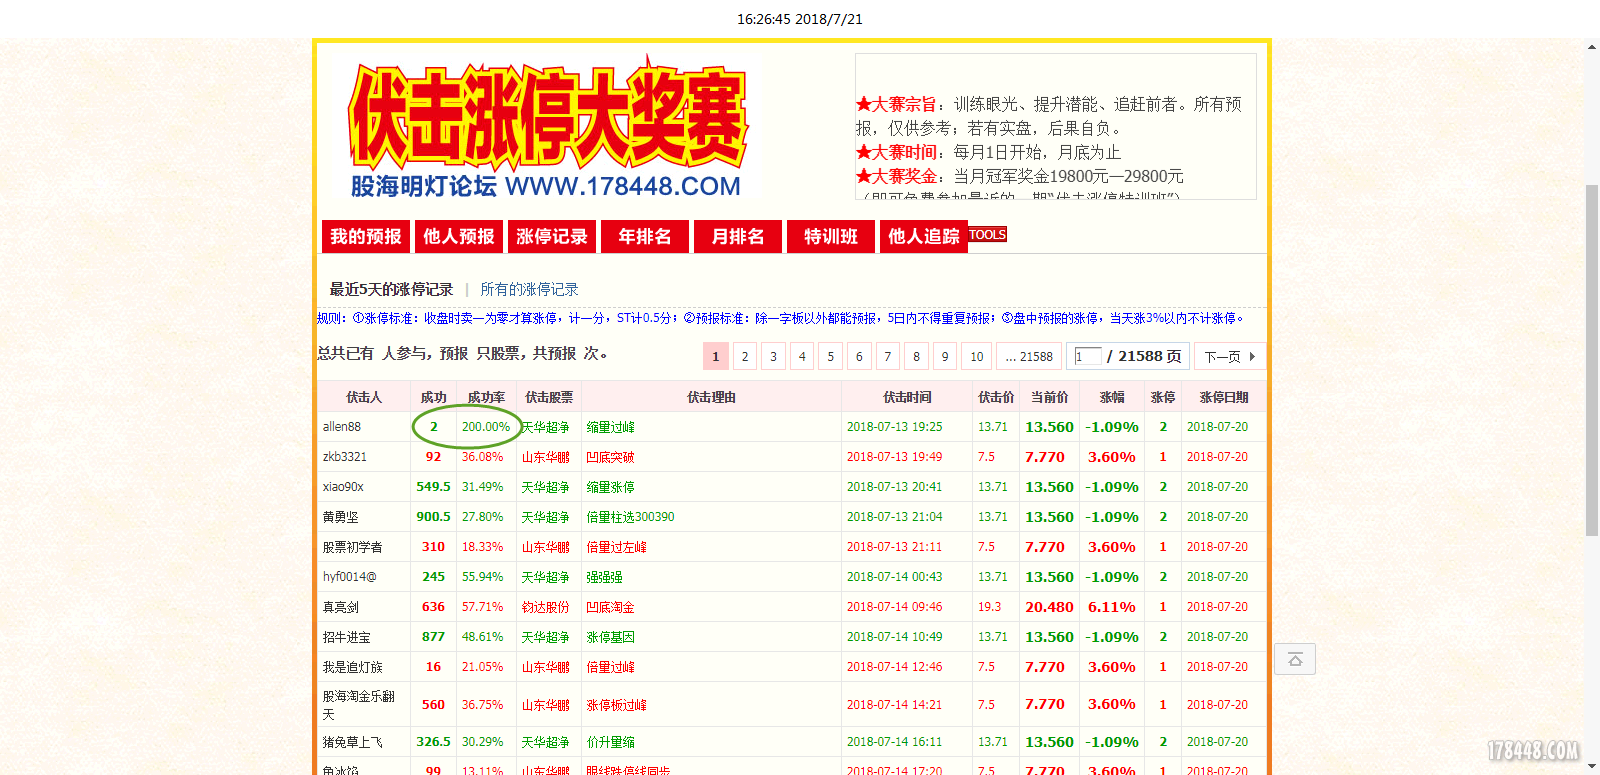Select 最近5天的涨停记录 view
1600x775 pixels.
(x=391, y=289)
